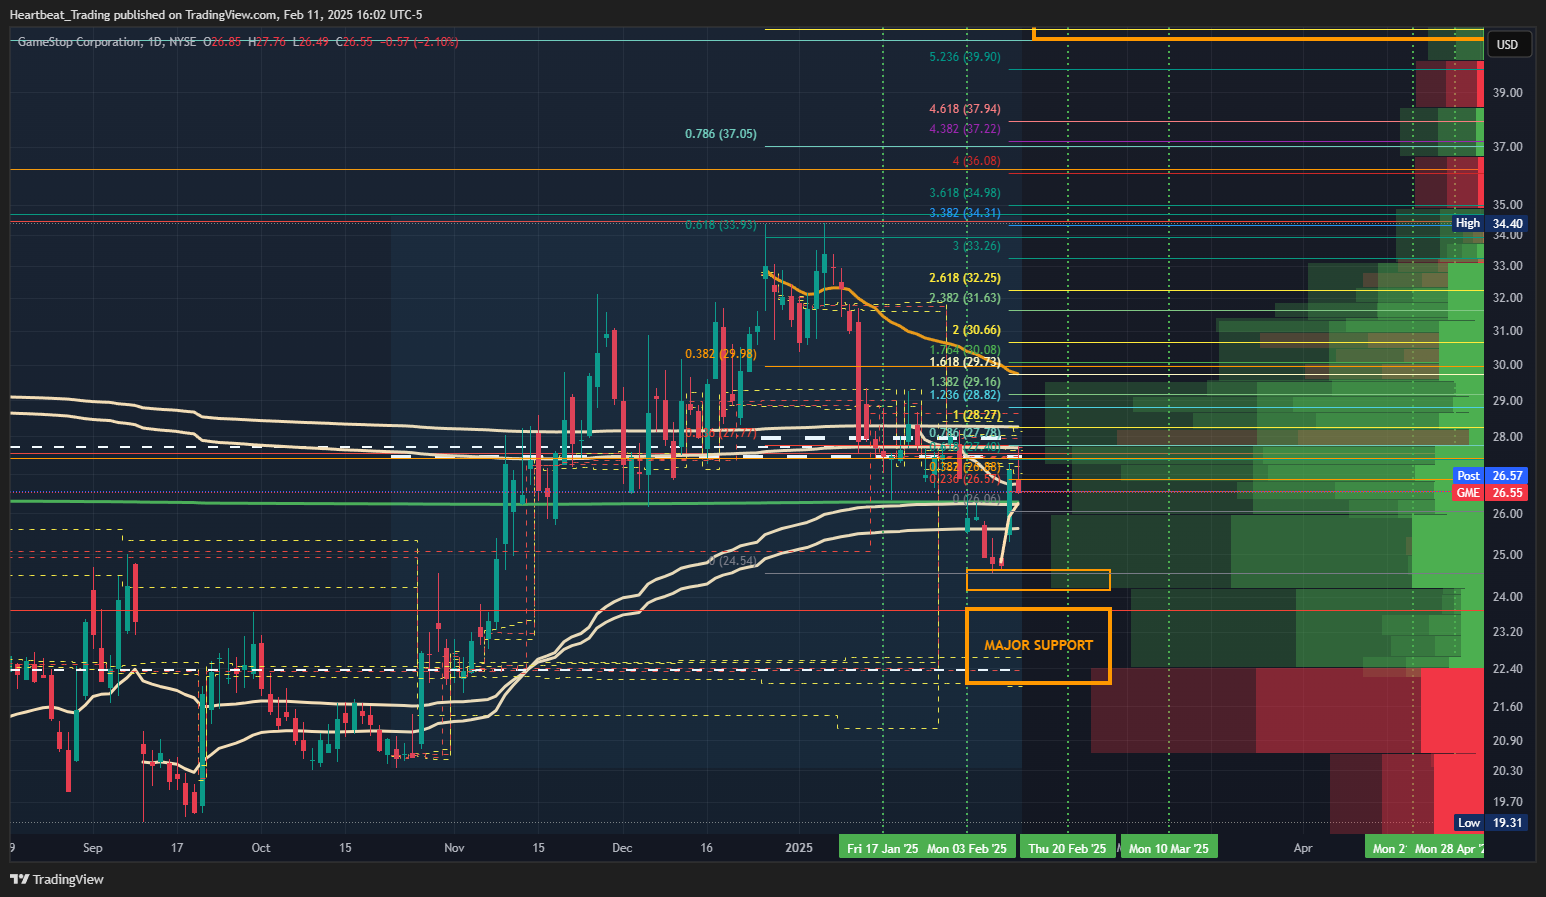Click the Mon 28 Apr date marker
The height and width of the screenshot is (897, 1546).
point(1447,848)
